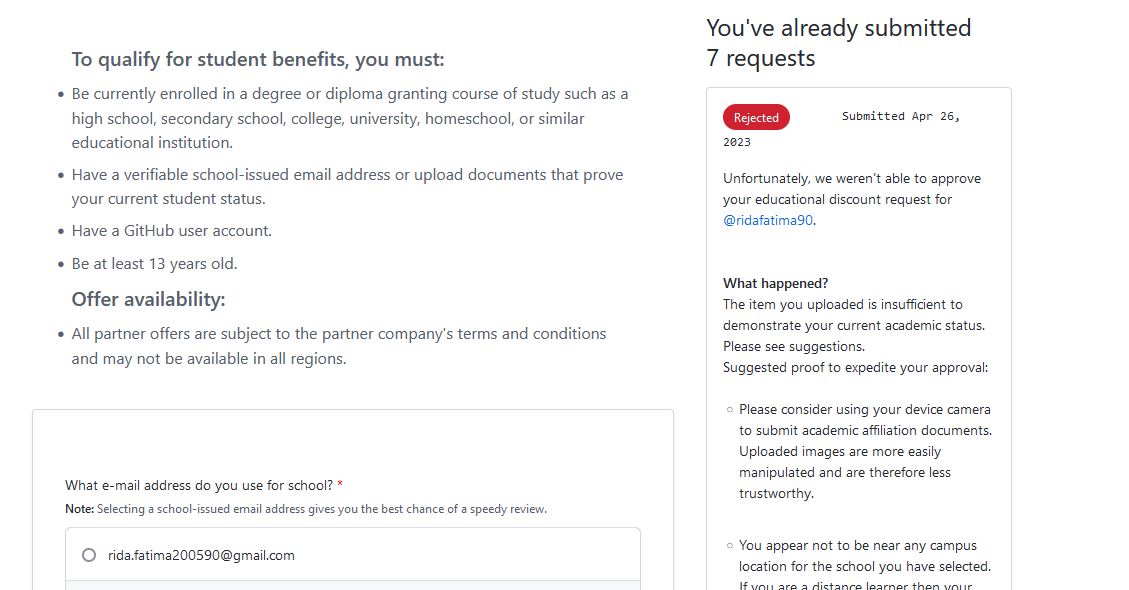Viewport: 1129px width, 590px height.
Task: Click the "Have a GitHub user account" bullet
Action: pos(171,231)
